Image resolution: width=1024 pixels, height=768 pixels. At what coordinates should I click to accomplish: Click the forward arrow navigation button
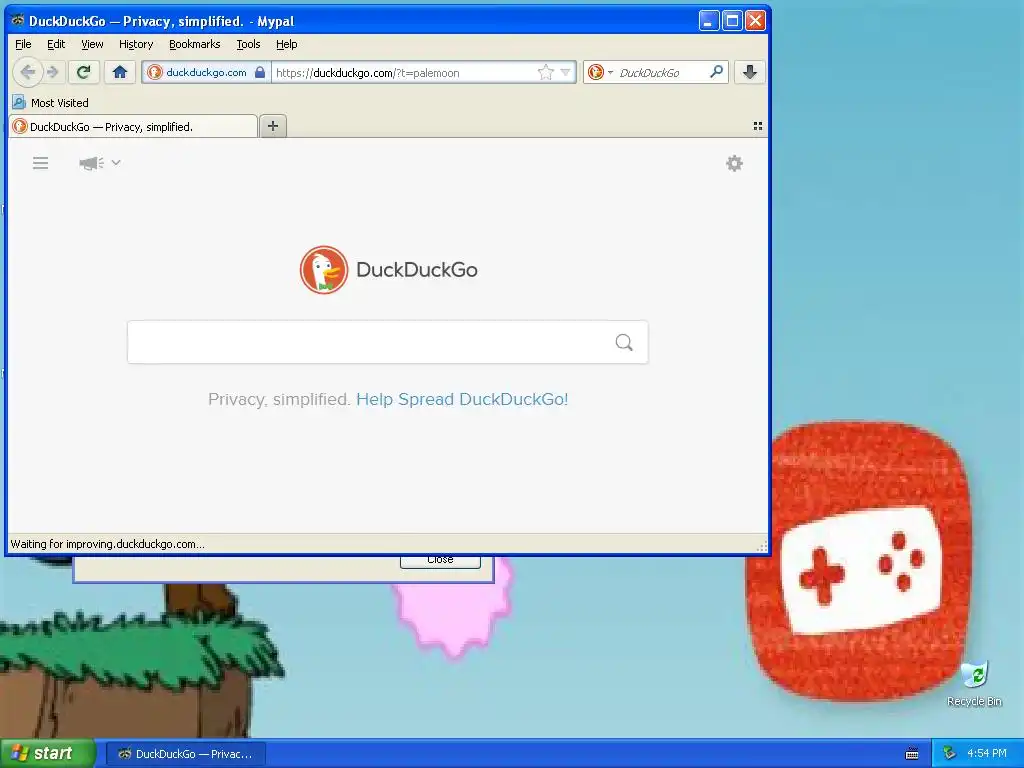tap(54, 72)
